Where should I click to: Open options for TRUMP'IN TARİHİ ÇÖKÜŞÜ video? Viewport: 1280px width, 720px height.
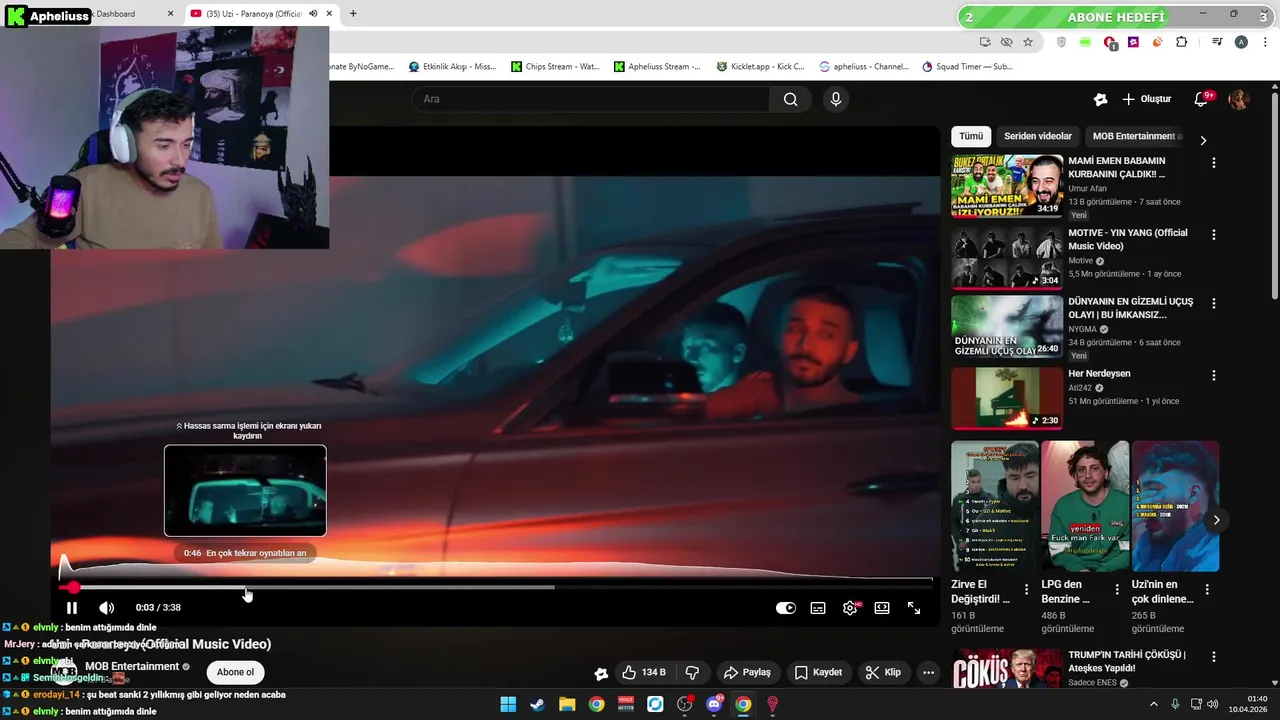click(1214, 657)
